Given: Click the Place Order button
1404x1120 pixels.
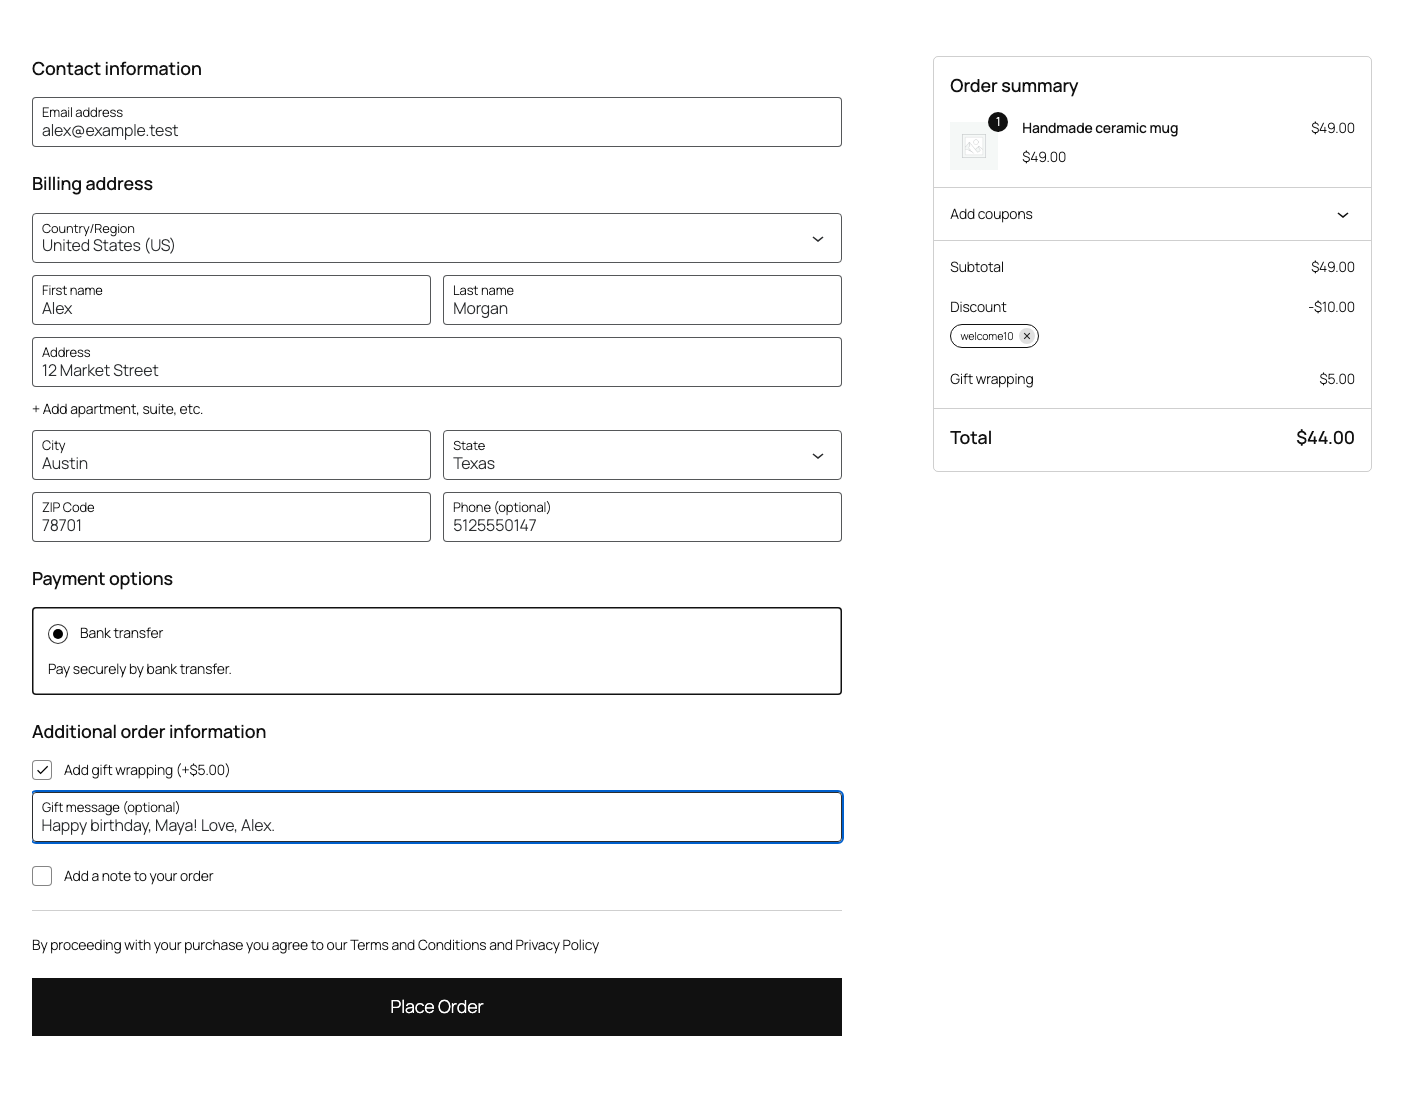Looking at the screenshot, I should coord(437,1007).
